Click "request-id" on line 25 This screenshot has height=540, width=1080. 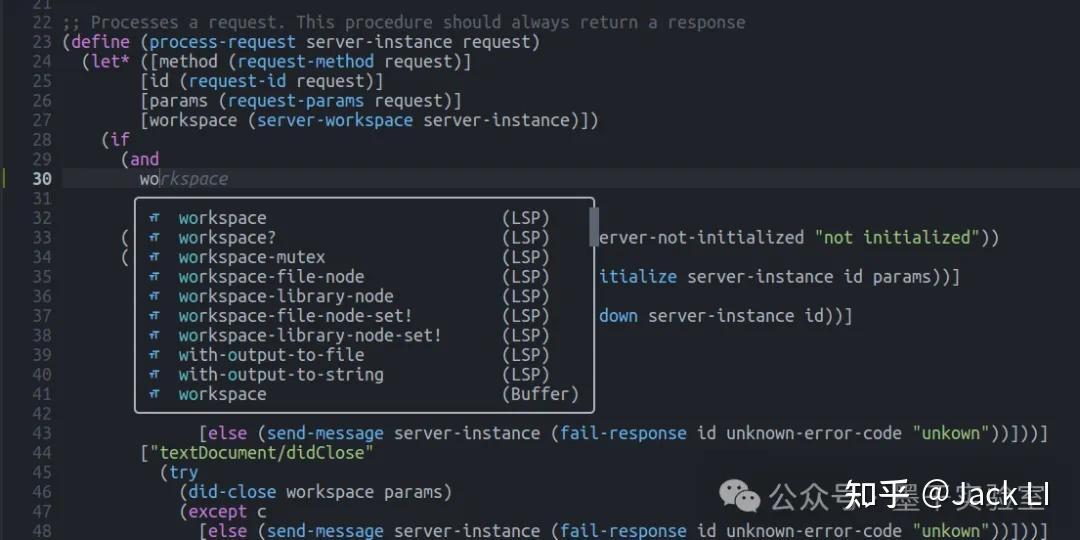(238, 81)
